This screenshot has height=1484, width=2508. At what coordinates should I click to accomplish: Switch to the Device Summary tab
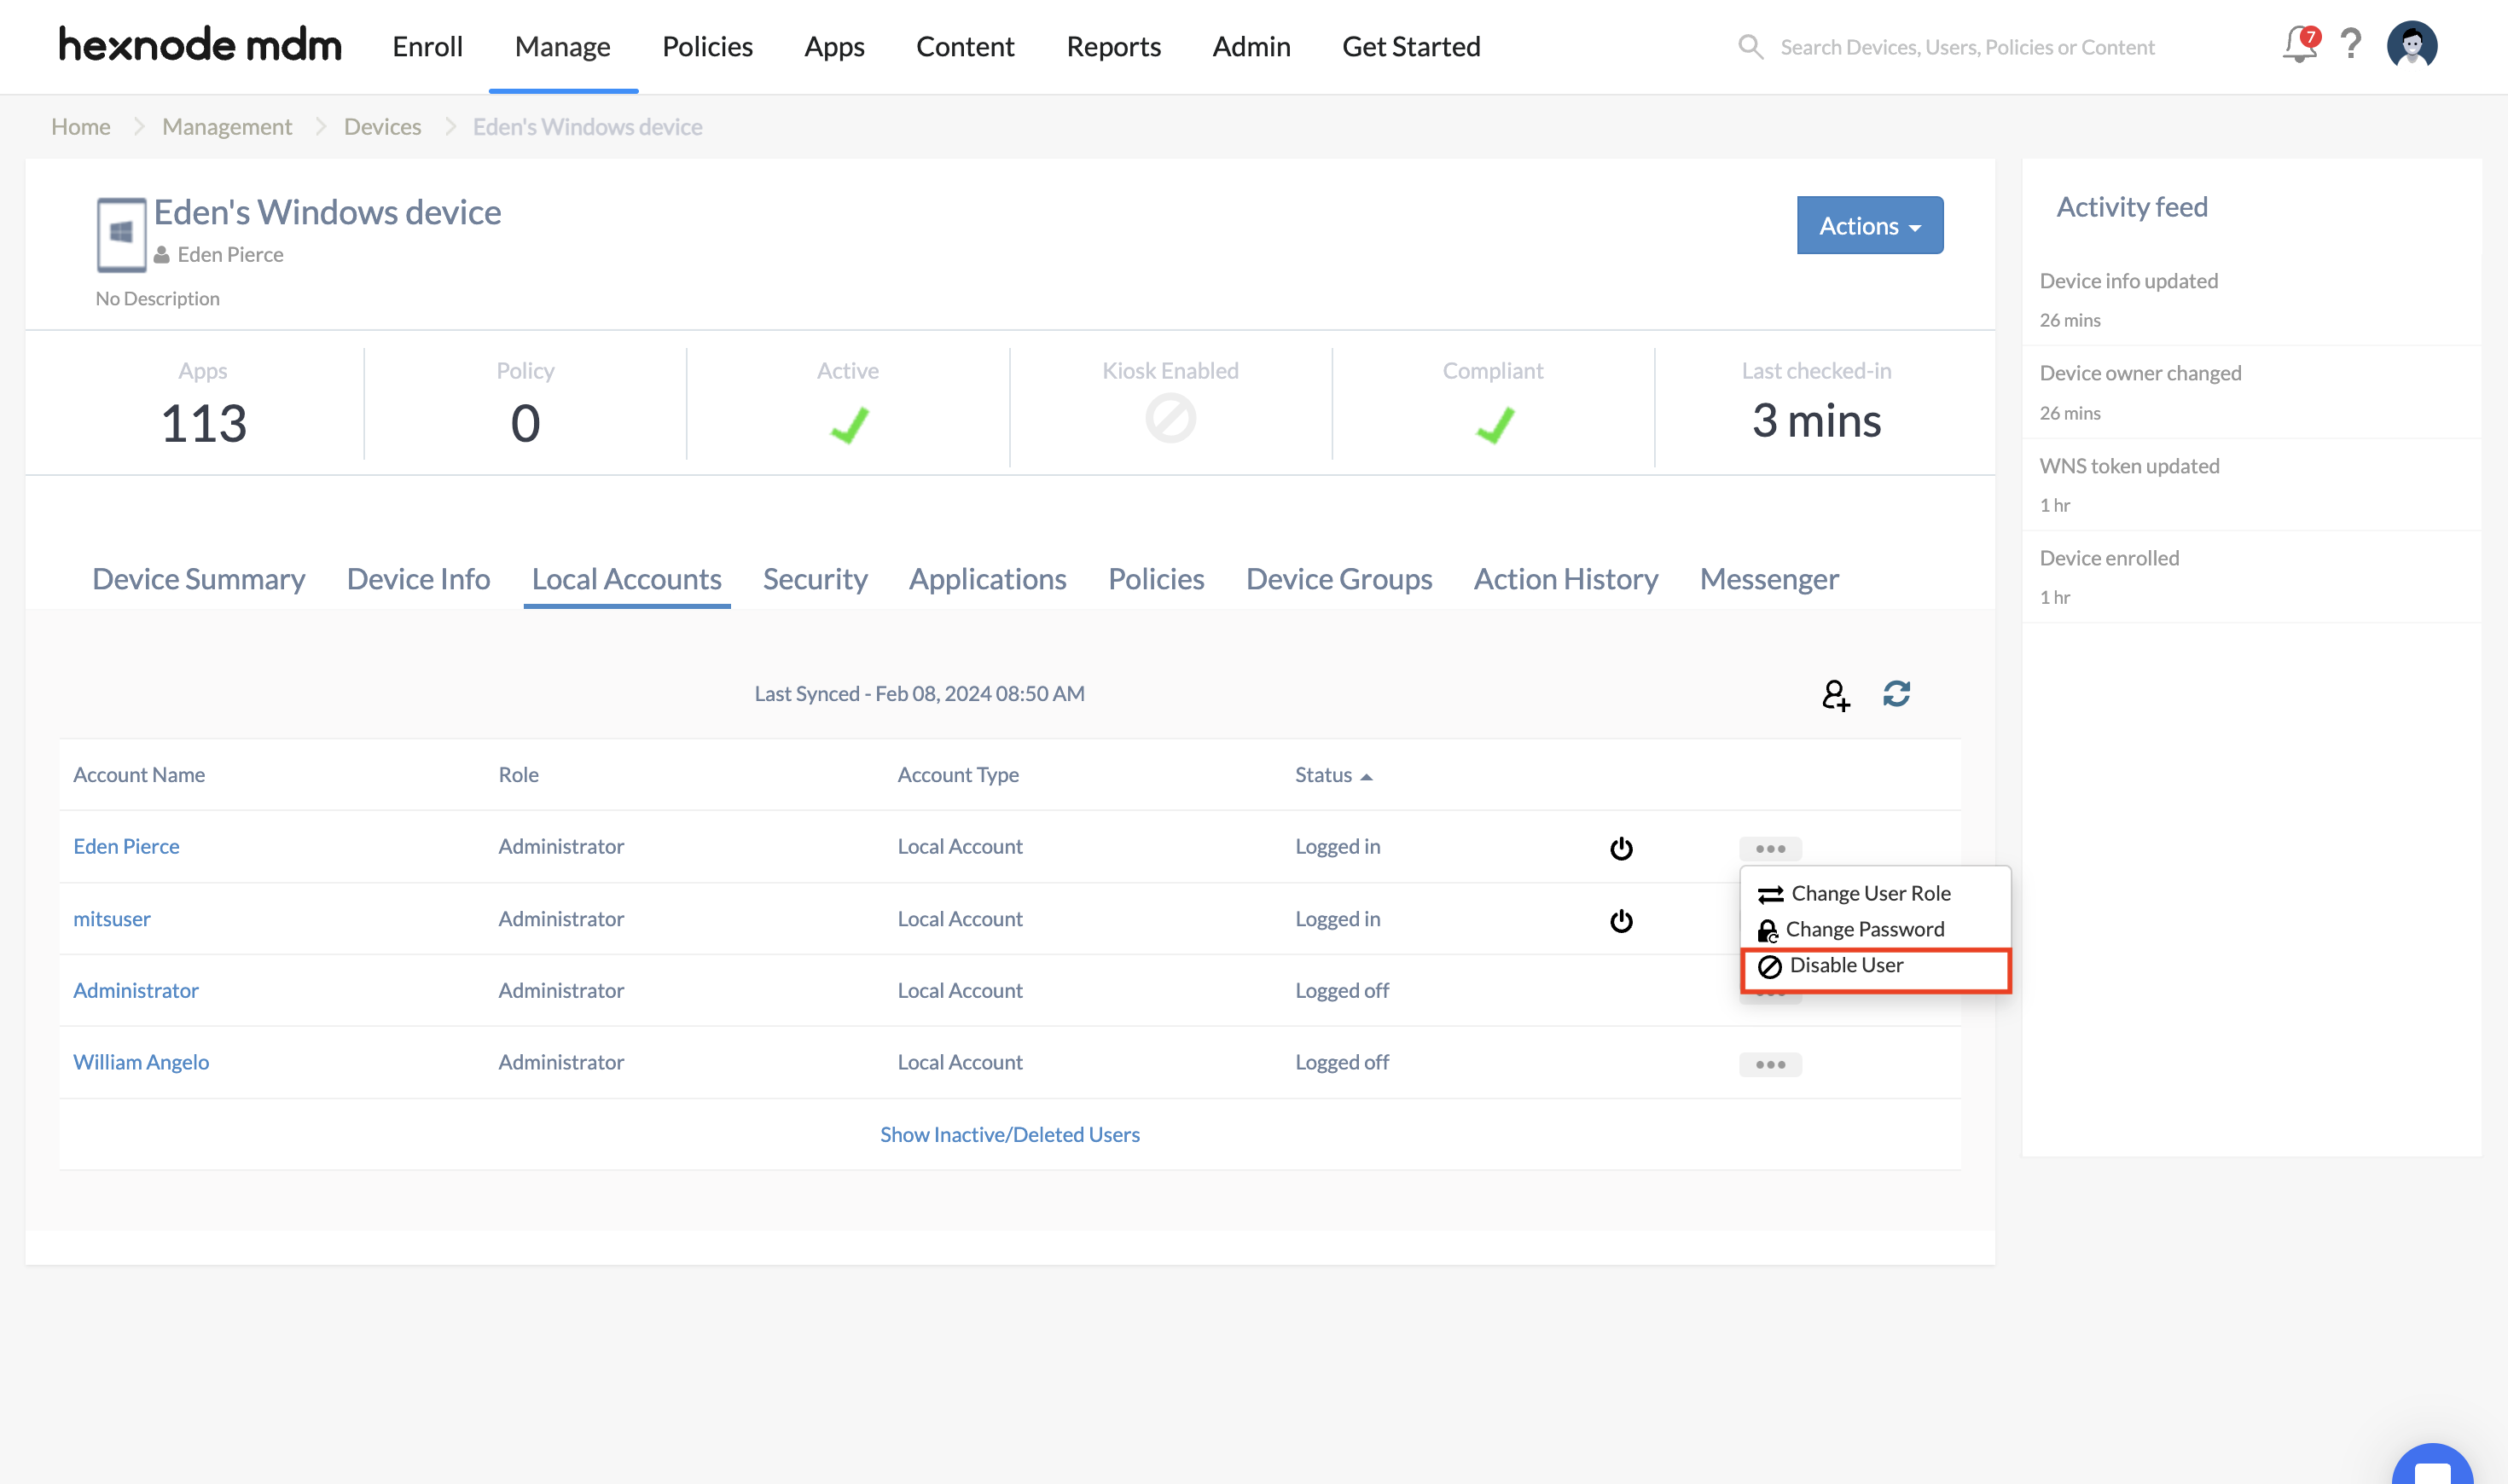tap(199, 579)
